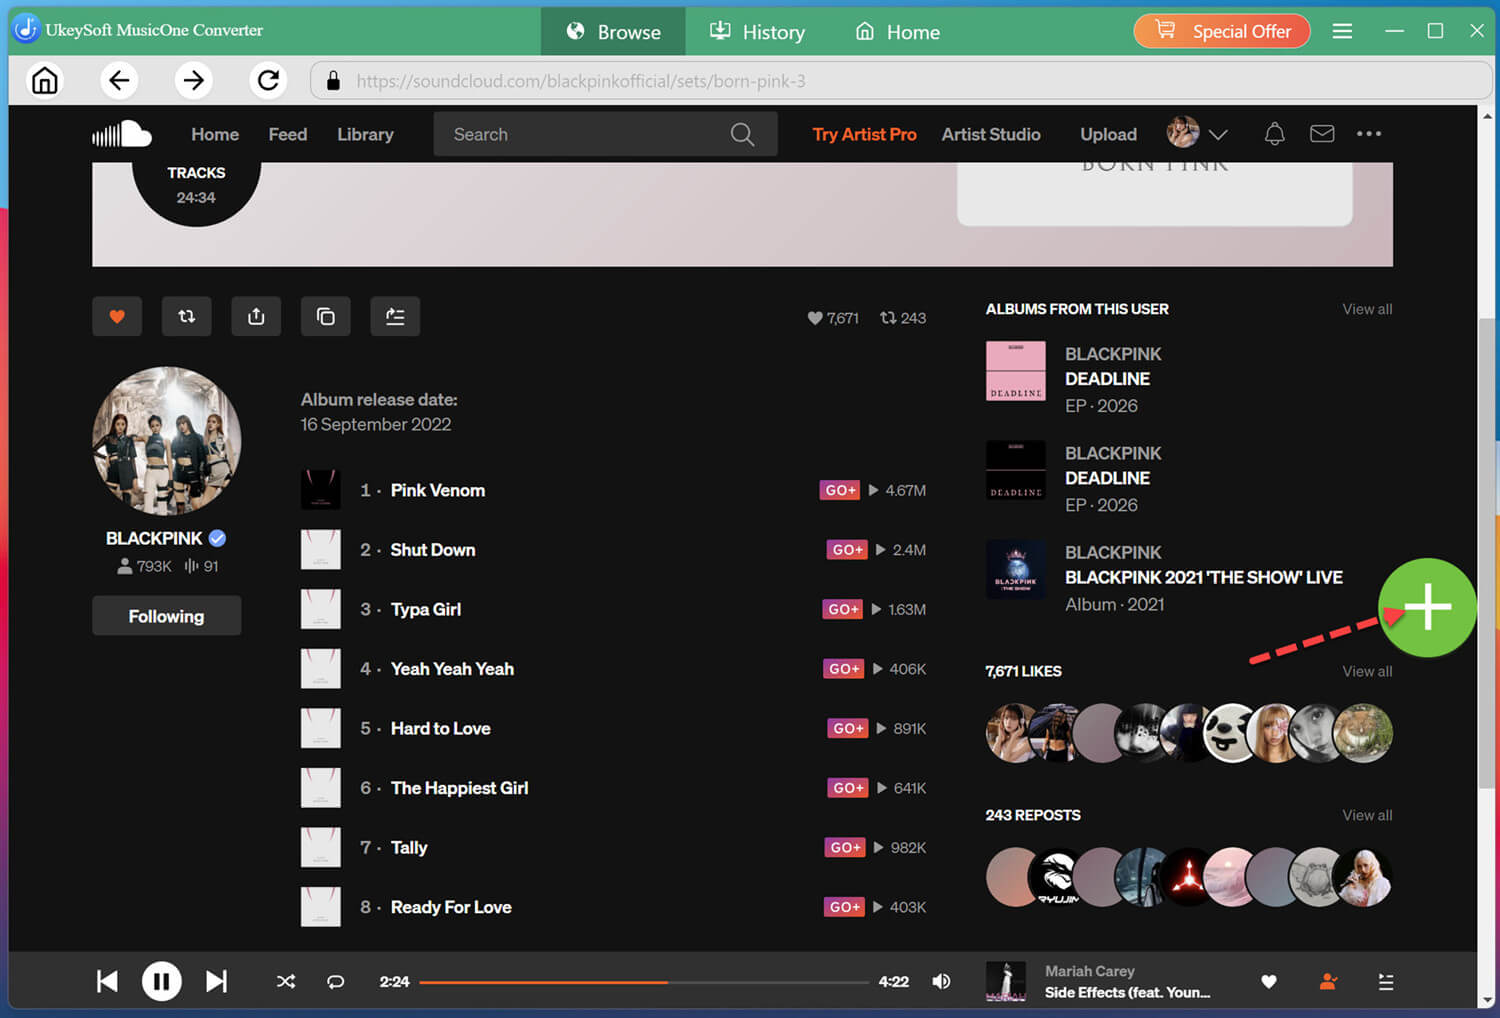
Task: Open BLACKPINK profile avatar image
Action: 167,441
